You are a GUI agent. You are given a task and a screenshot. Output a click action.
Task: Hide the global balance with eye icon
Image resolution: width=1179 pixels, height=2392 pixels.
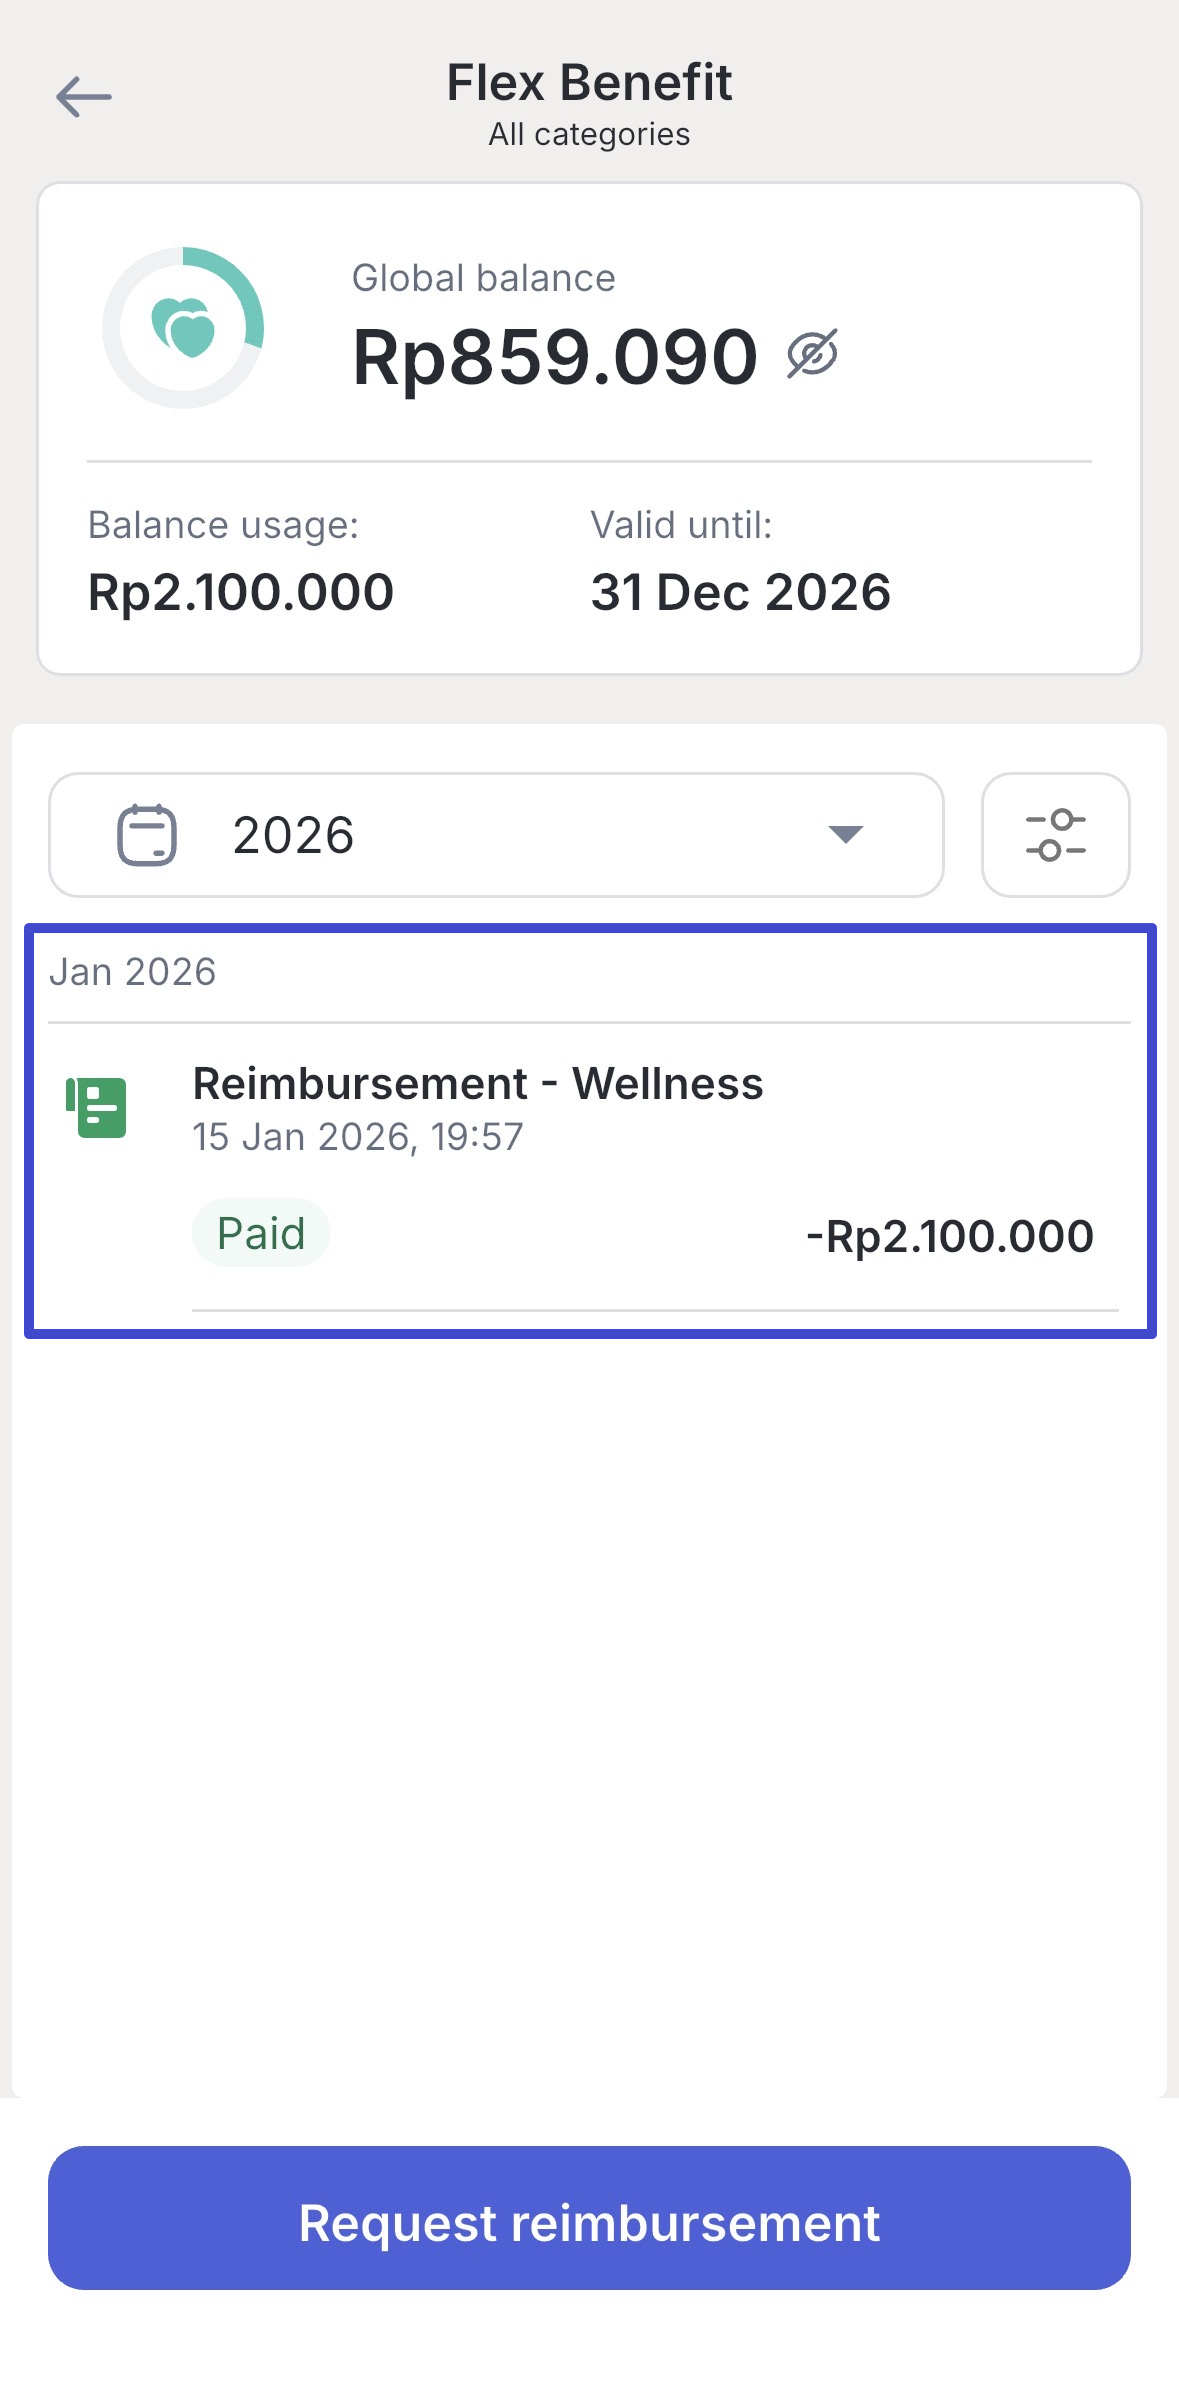point(812,354)
